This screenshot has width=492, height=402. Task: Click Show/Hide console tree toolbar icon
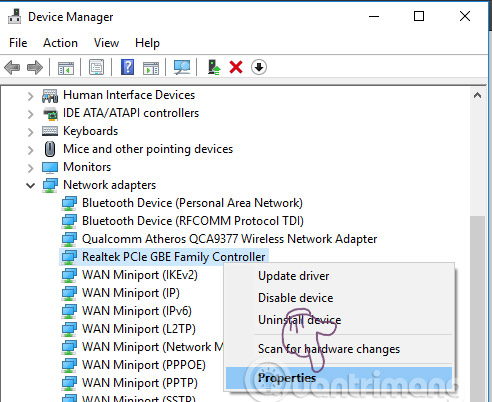tap(66, 68)
